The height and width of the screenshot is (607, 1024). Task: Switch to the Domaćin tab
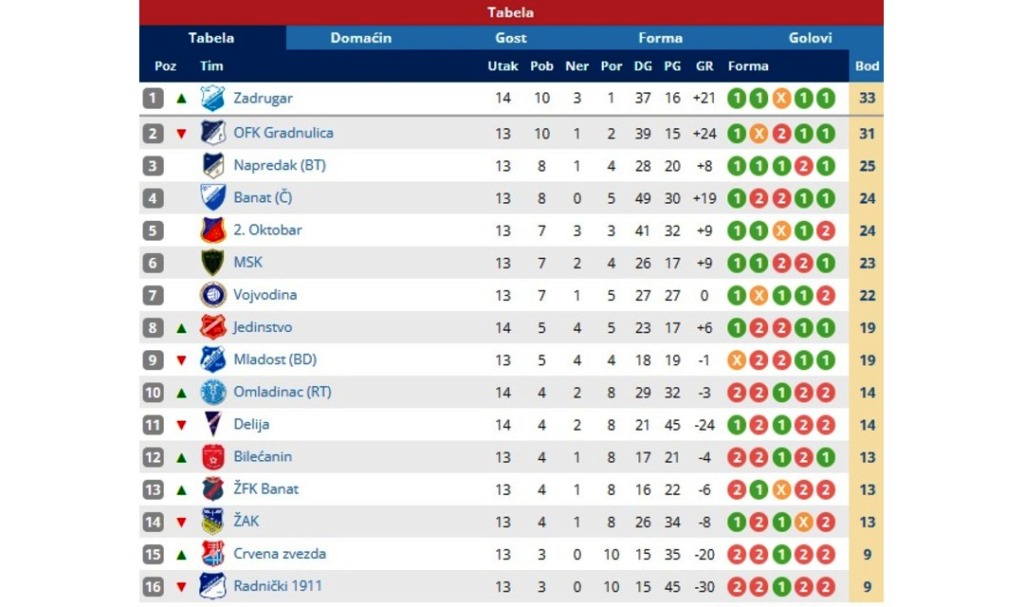[x=360, y=38]
